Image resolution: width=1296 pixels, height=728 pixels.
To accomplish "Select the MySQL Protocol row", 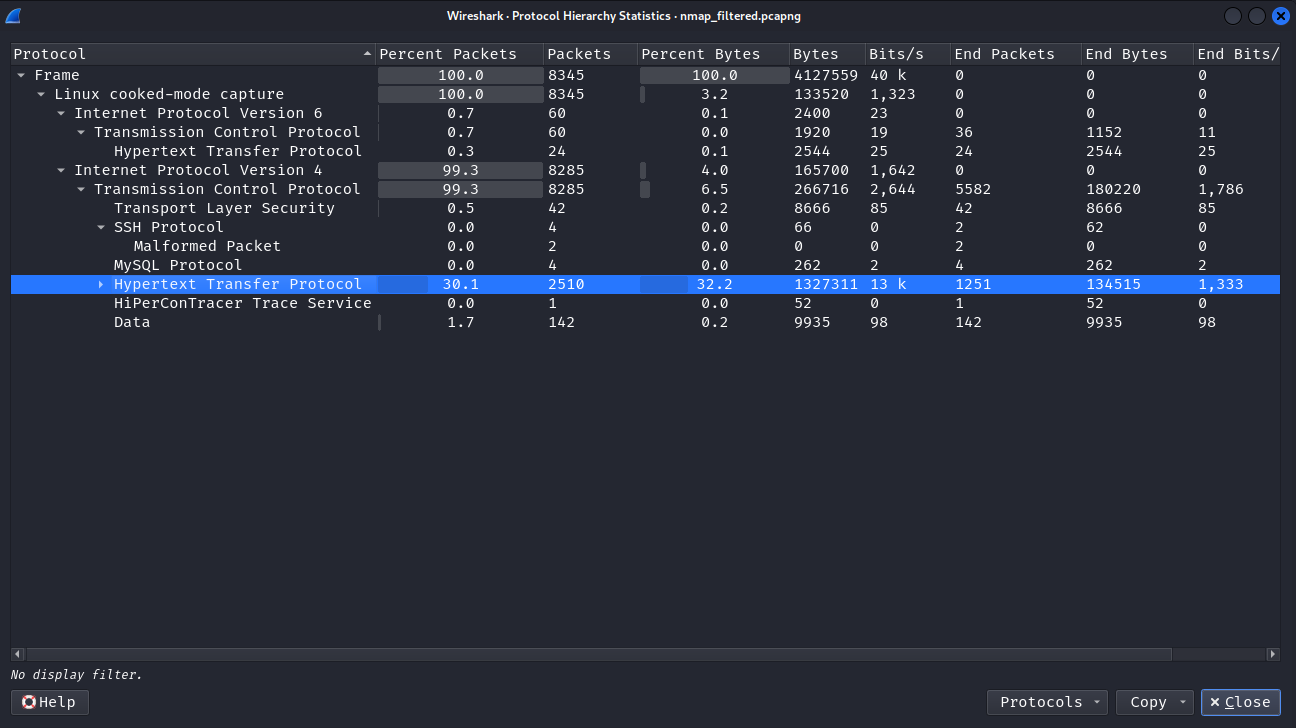I will coord(178,265).
